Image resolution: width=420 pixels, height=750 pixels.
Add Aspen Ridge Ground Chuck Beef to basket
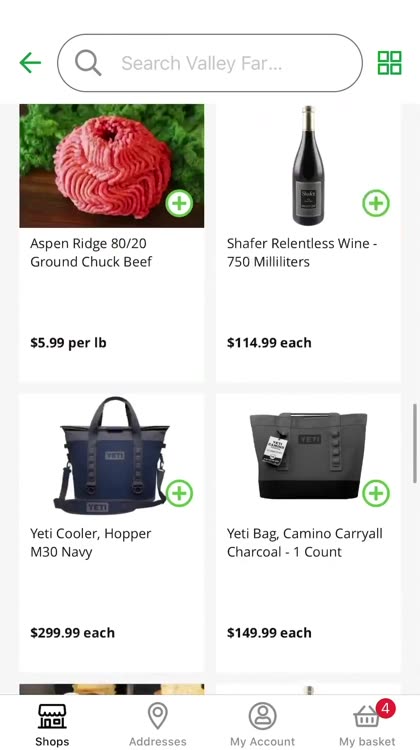[x=179, y=203]
